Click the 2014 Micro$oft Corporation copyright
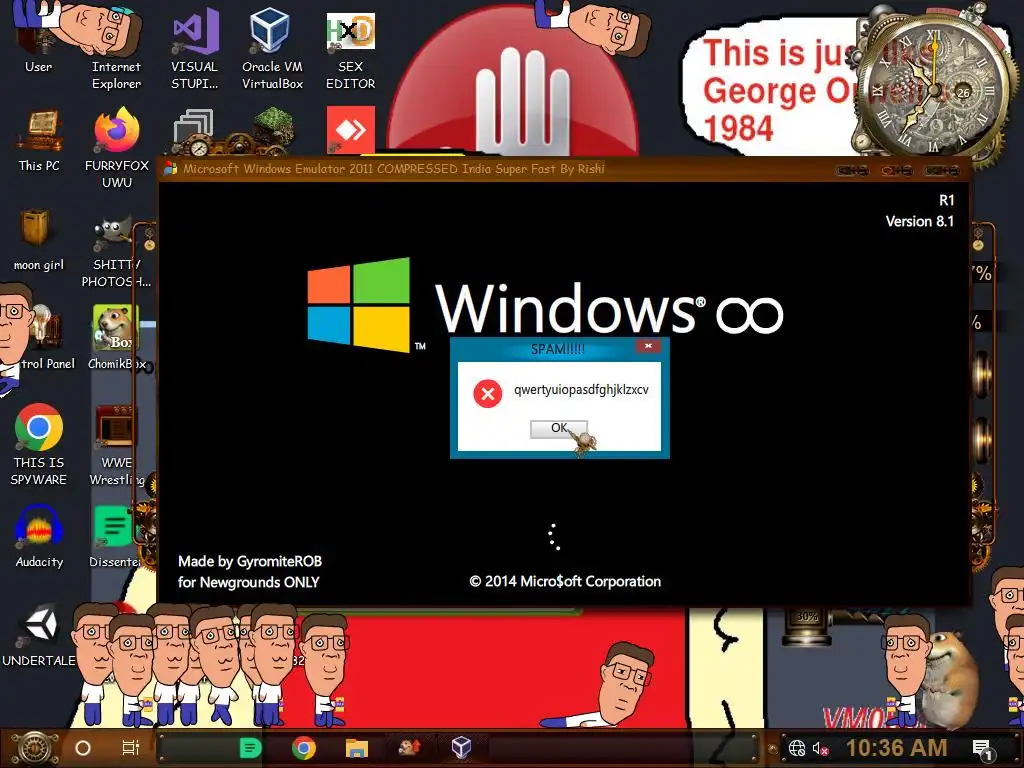Screen dimensions: 1024x768 pyautogui.click(x=565, y=581)
